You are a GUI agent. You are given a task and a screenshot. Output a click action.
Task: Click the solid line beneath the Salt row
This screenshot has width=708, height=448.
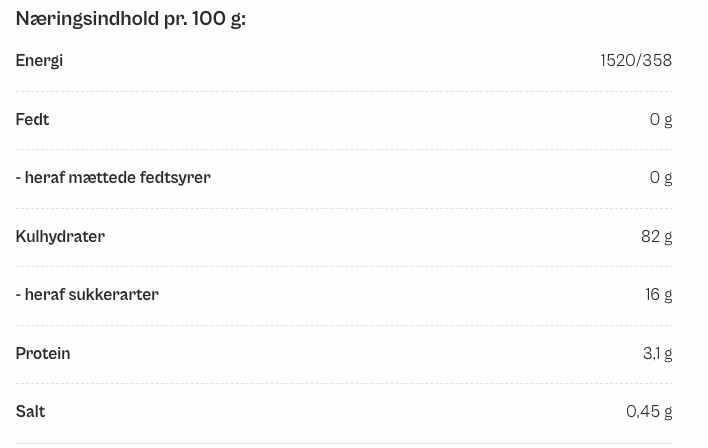pos(344,443)
